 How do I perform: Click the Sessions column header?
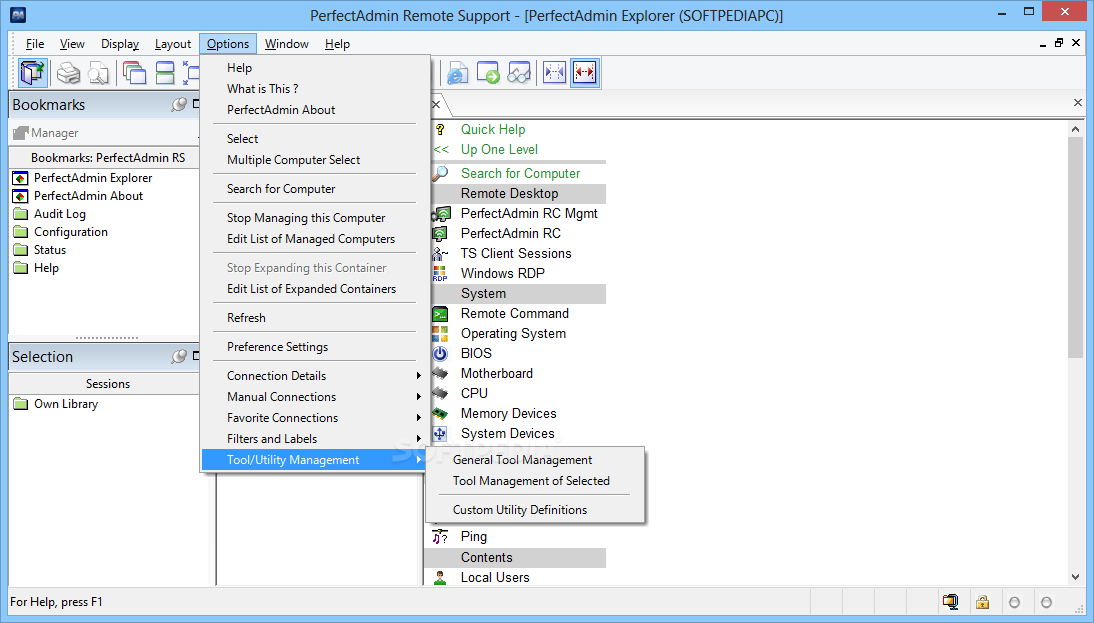[107, 384]
